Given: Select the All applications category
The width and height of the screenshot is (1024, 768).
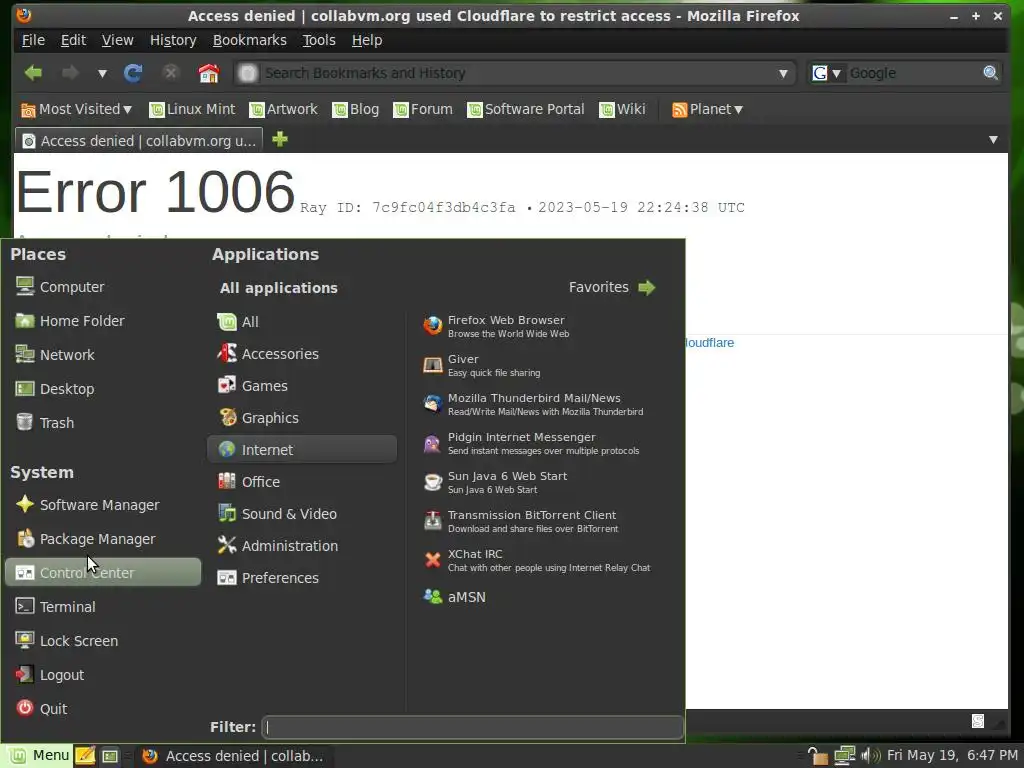Looking at the screenshot, I should [302, 322].
